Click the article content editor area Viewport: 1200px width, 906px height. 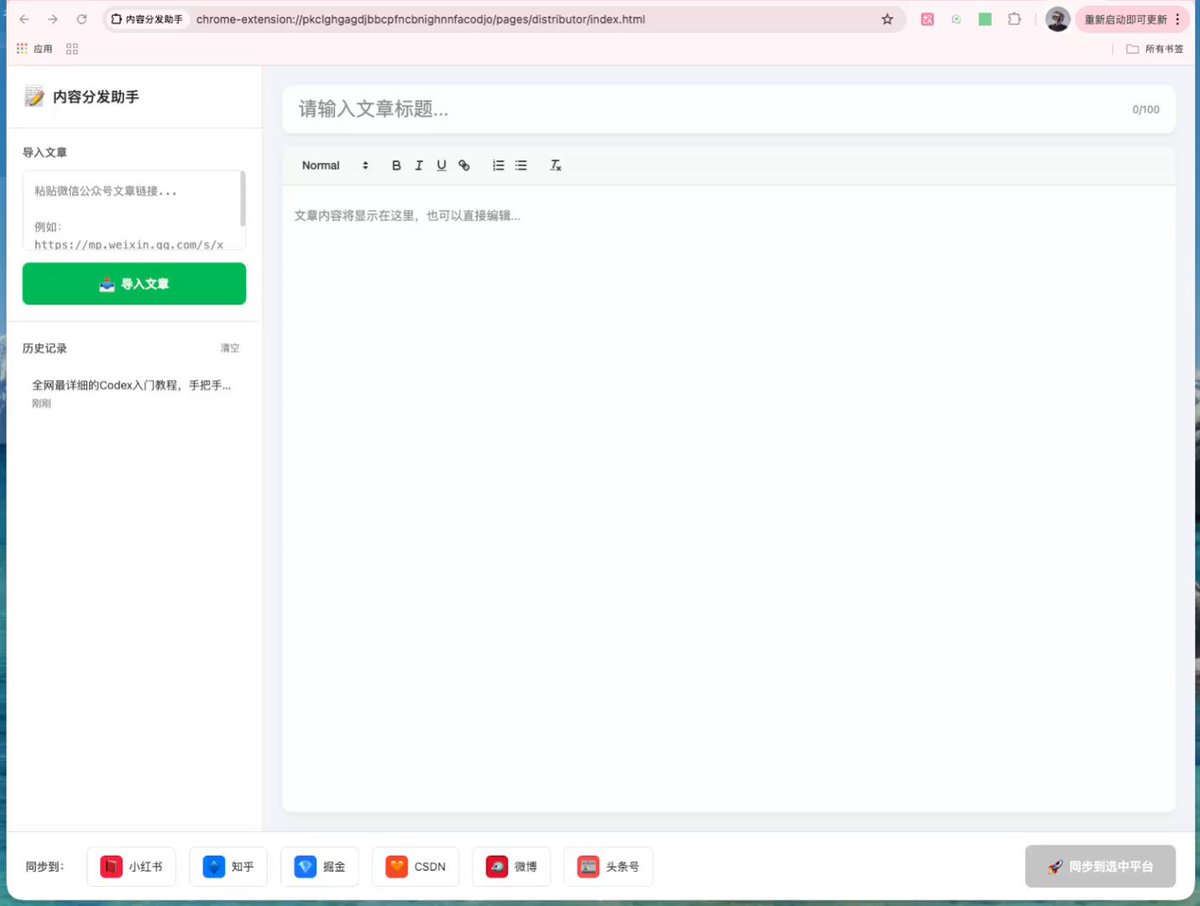728,498
